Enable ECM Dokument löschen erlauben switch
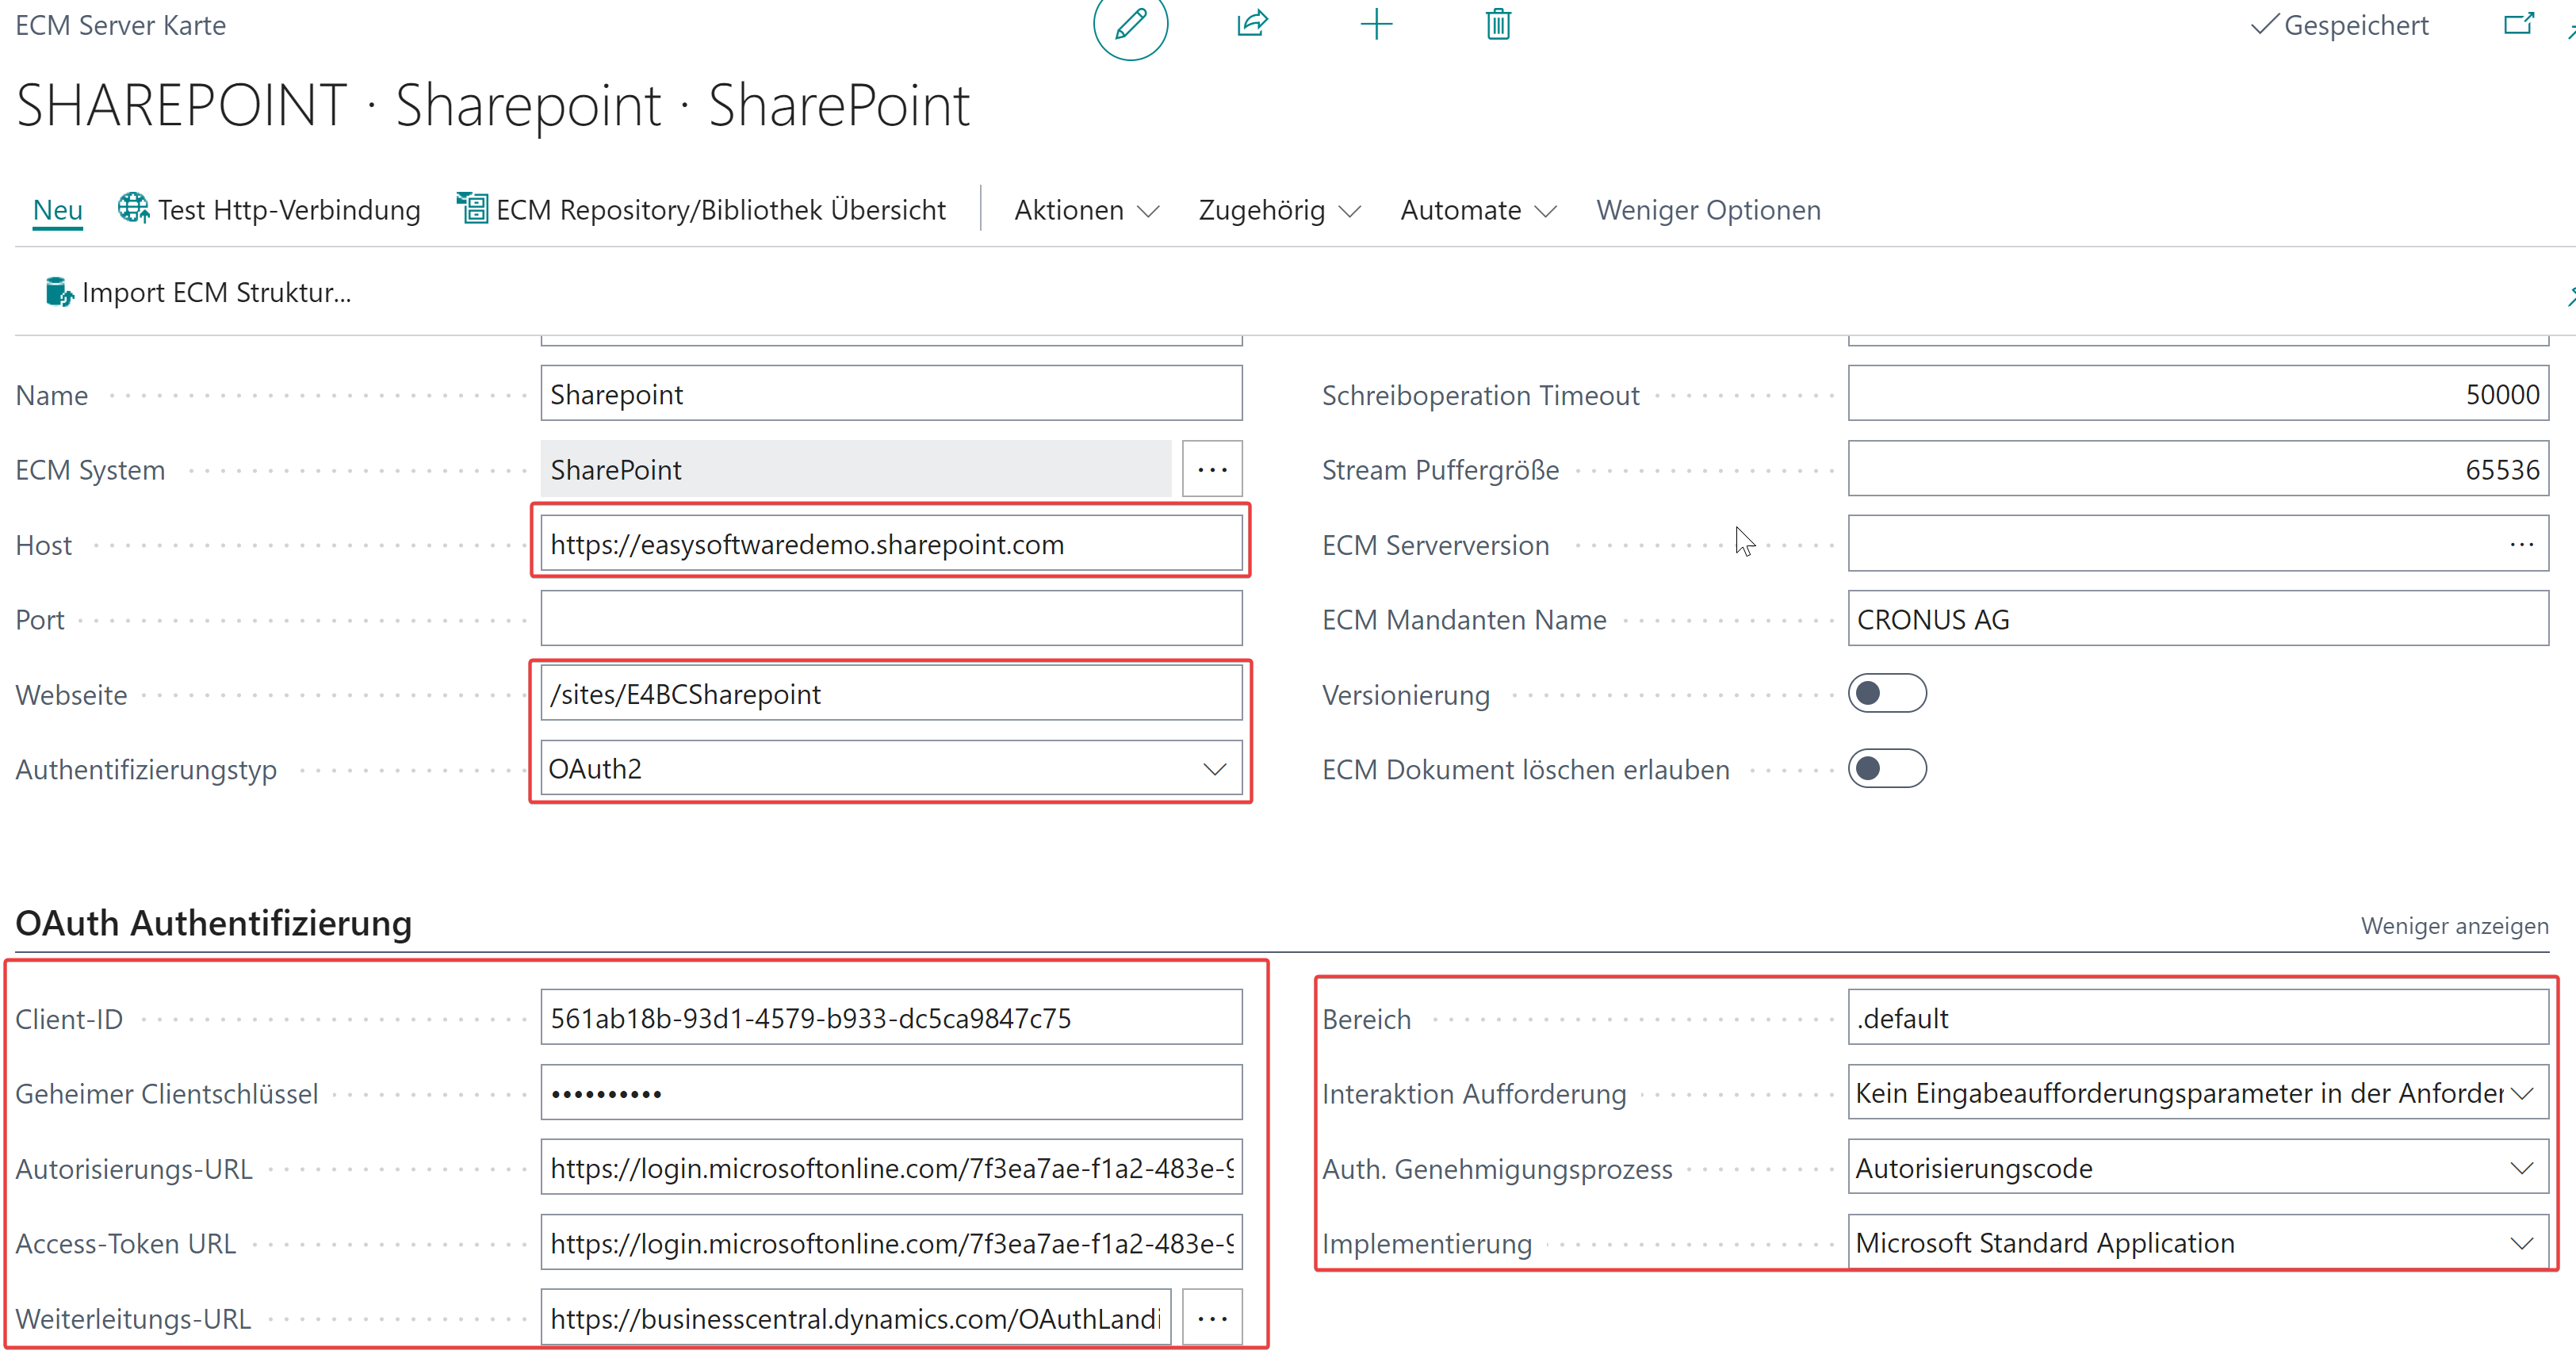The height and width of the screenshot is (1366, 2576). (1886, 769)
